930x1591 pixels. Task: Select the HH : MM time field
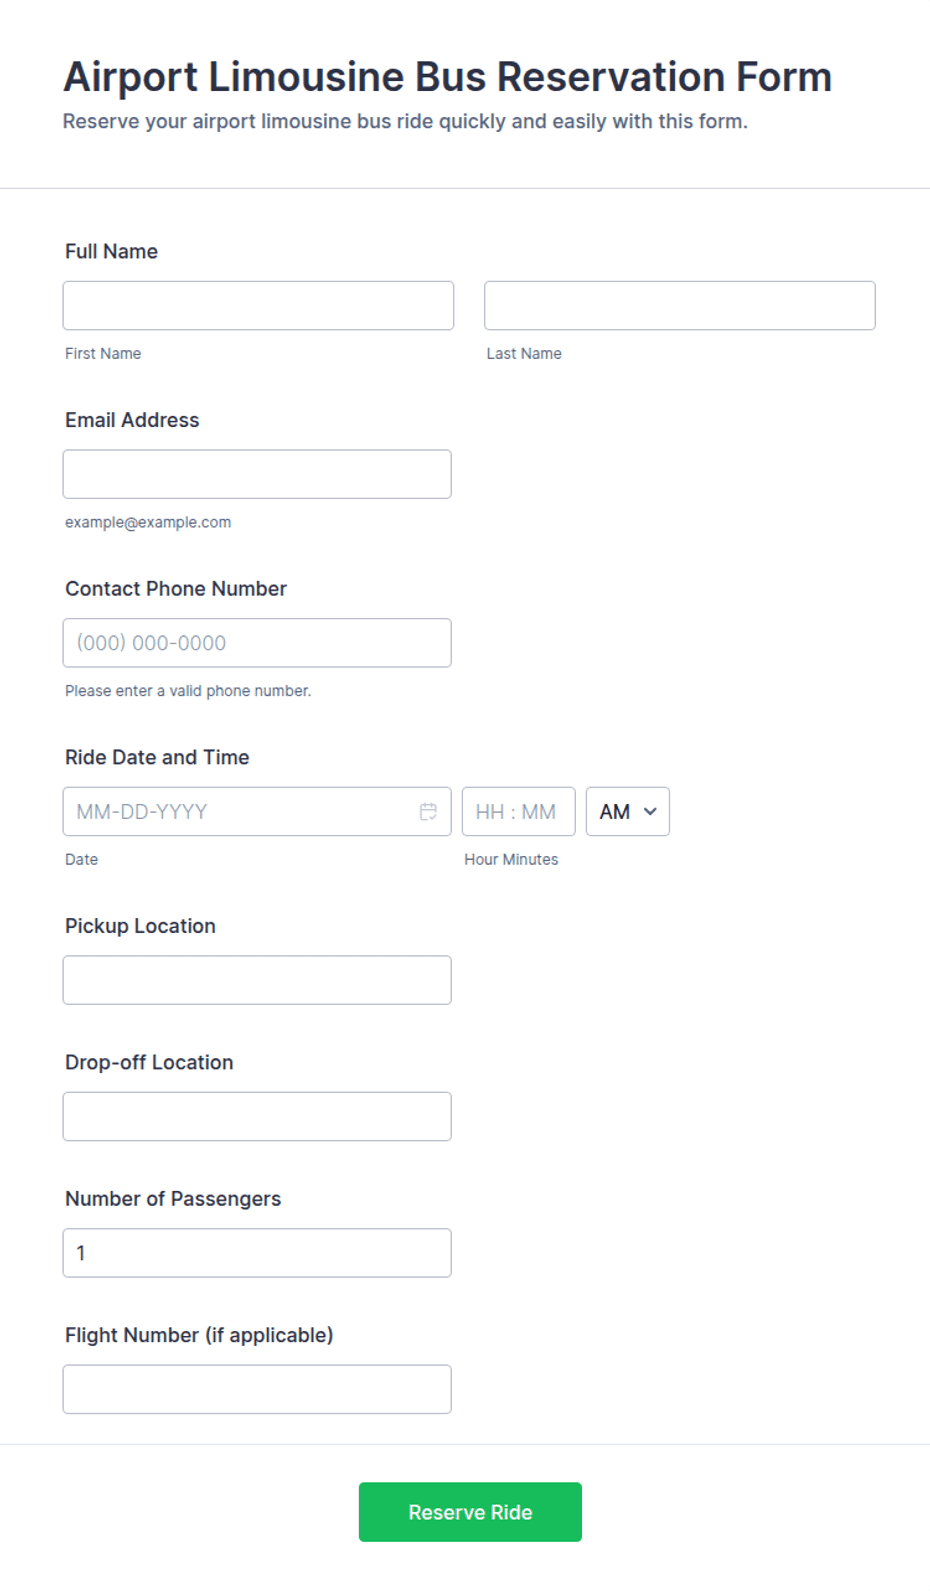point(519,812)
